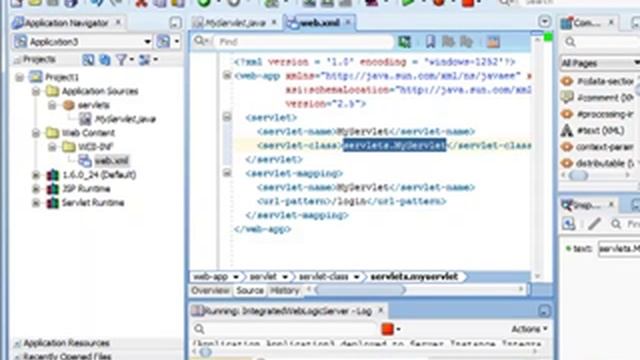The width and height of the screenshot is (640, 360).
Task: Click the pencil edit icon in Inspector toolbar
Action: (x=594, y=224)
